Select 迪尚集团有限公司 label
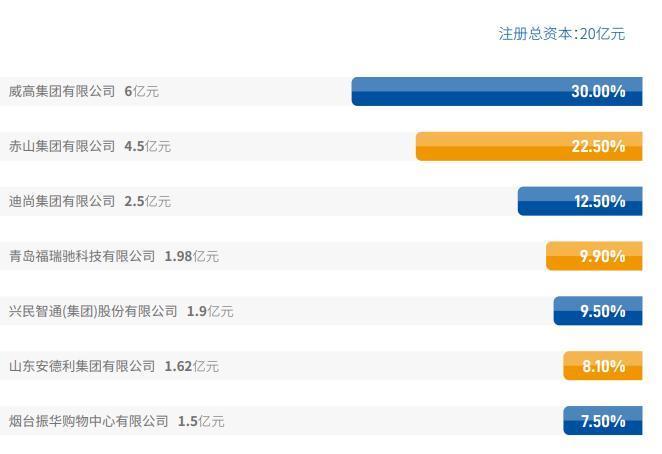This screenshot has height=454, width=662. point(62,201)
